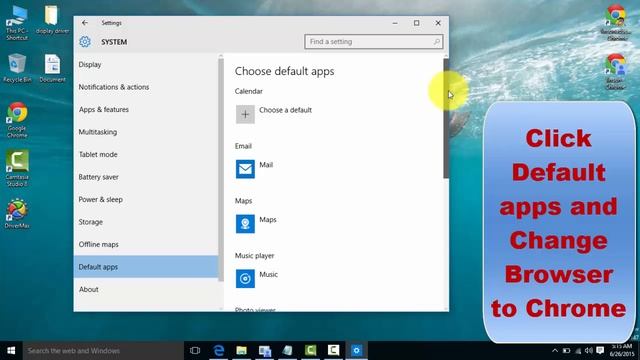
Task: Click the plus icon under Calendar
Action: pyautogui.click(x=245, y=114)
